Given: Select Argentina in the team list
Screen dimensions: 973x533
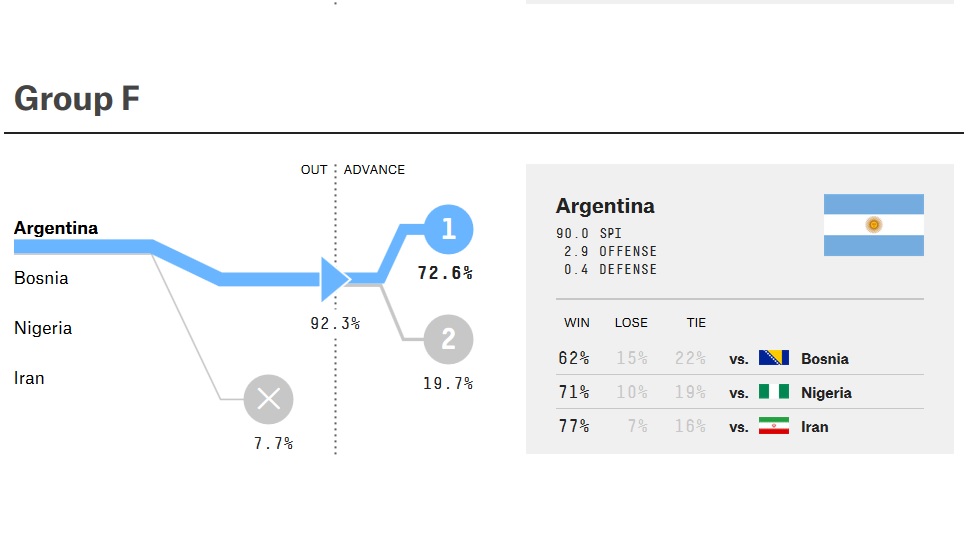Looking at the screenshot, I should point(56,228).
